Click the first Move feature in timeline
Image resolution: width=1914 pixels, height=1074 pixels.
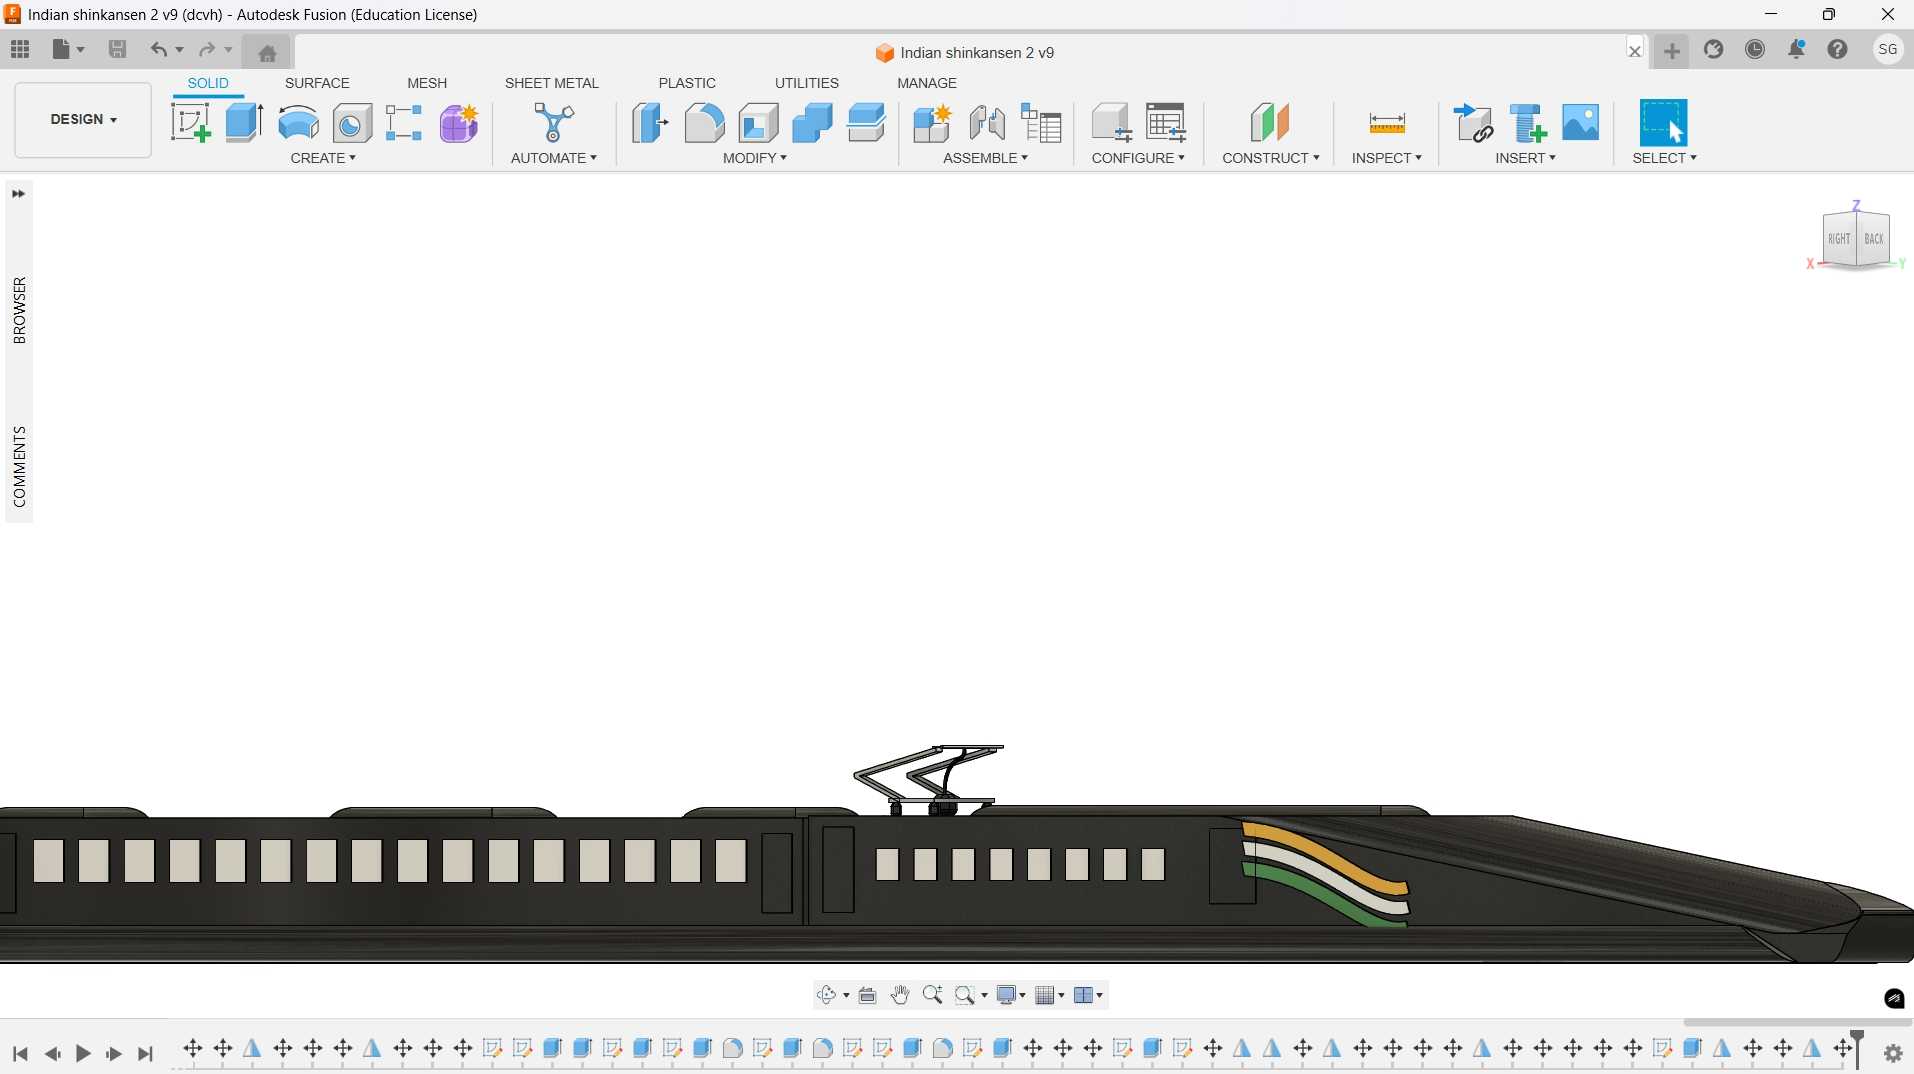click(x=193, y=1048)
